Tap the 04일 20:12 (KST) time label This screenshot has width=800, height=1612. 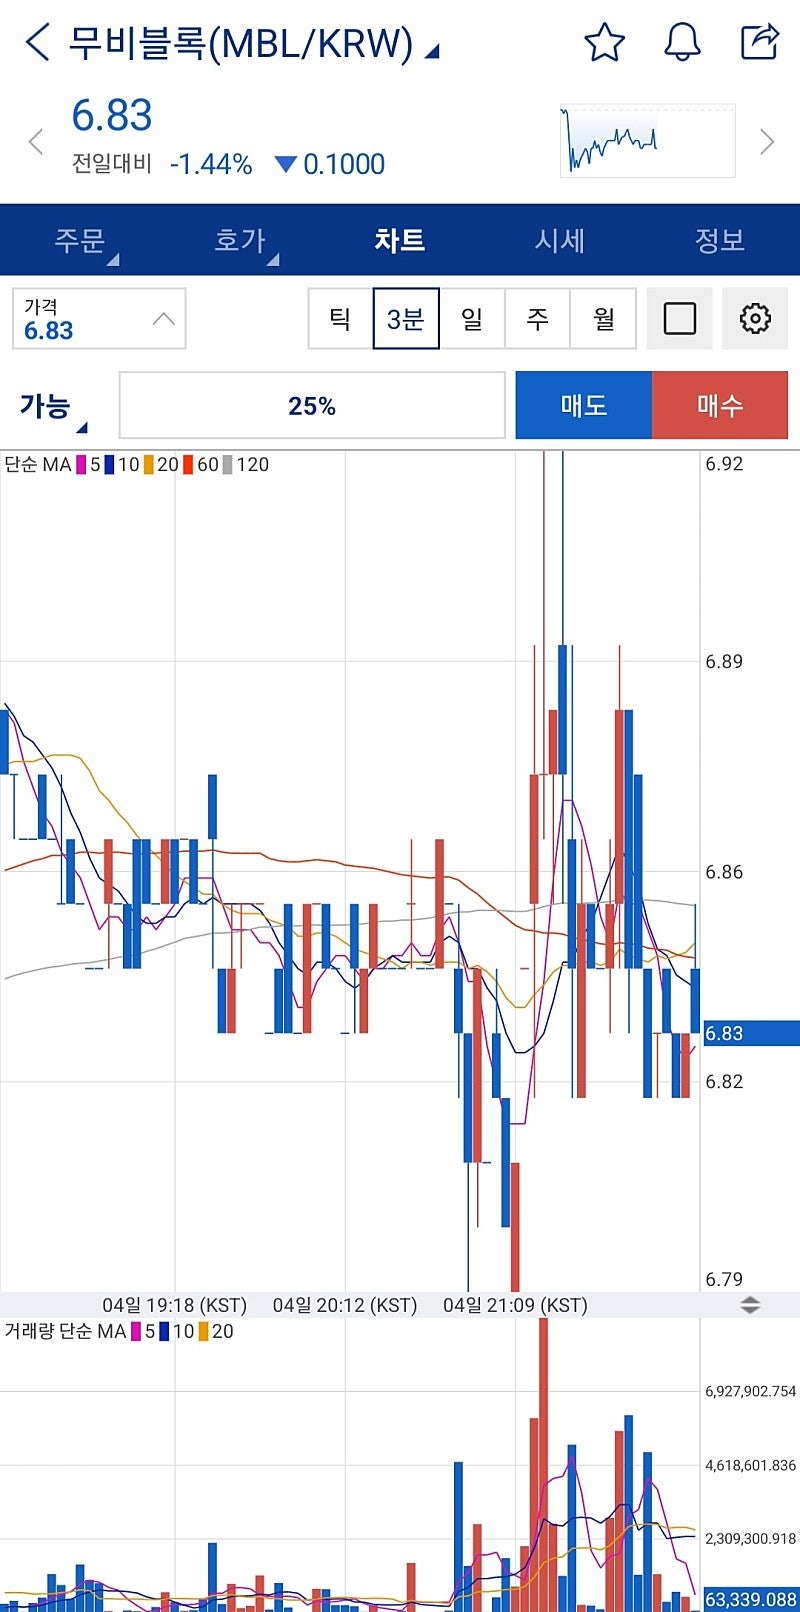pos(345,1305)
